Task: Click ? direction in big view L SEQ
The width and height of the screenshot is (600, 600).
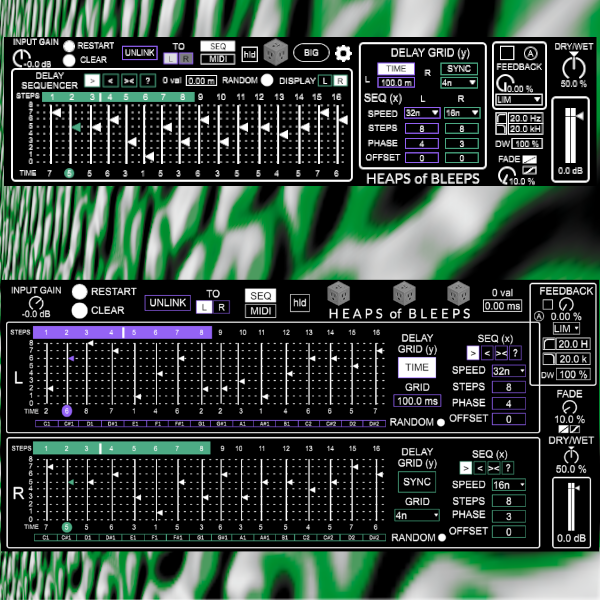Action: pyautogui.click(x=515, y=353)
